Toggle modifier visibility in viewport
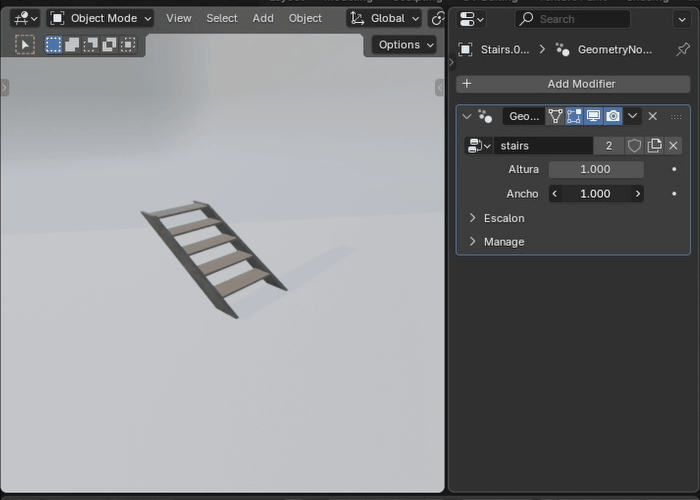The height and width of the screenshot is (500, 700). point(593,117)
